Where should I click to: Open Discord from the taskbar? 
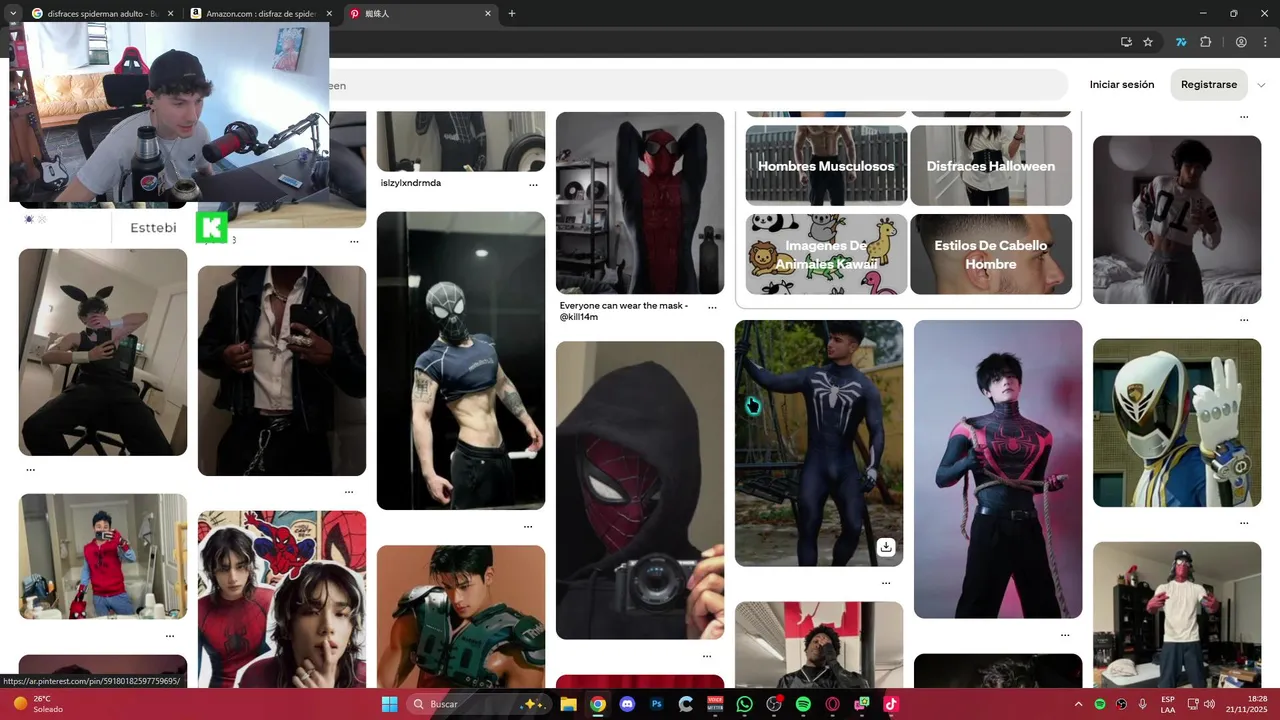(x=627, y=704)
